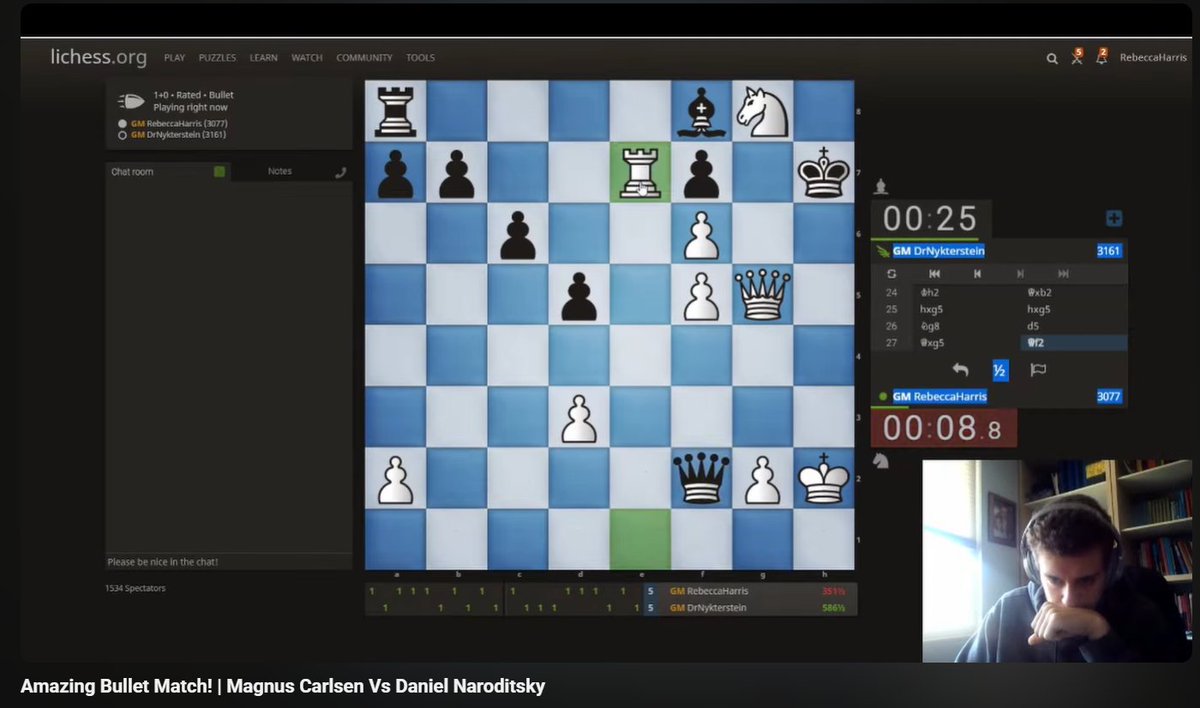Image resolution: width=1200 pixels, height=708 pixels.
Task: Jump to the last move
Action: (x=1063, y=273)
